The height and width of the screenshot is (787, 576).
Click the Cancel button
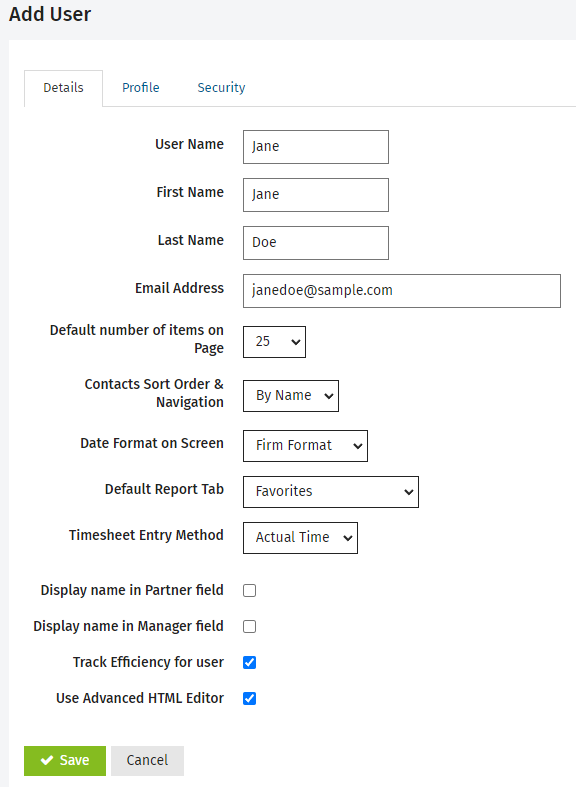pos(148,760)
